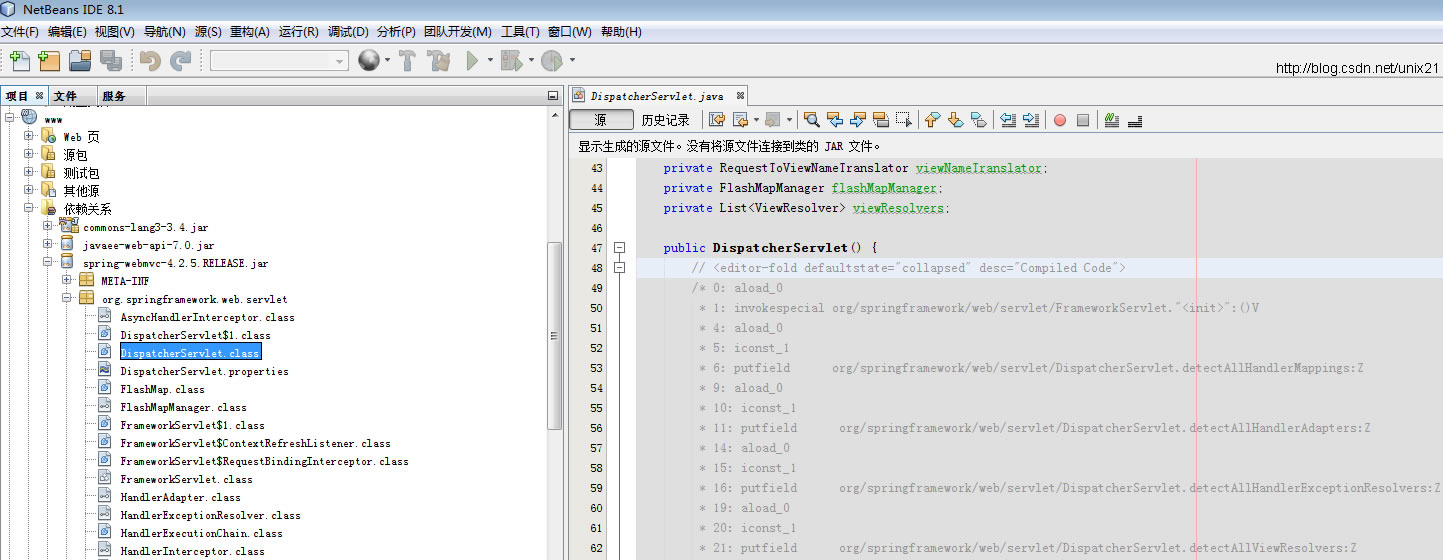Open the 重构(A) menu
This screenshot has width=1443, height=560.
[x=249, y=32]
